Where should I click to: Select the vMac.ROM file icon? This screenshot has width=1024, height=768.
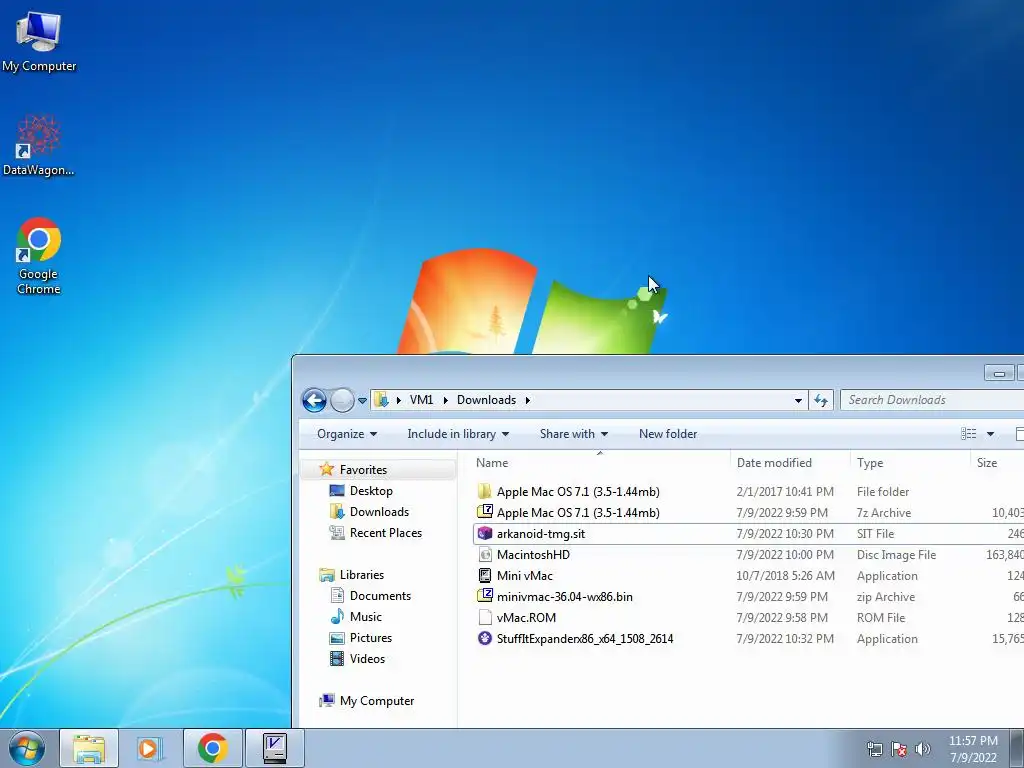[x=485, y=617]
